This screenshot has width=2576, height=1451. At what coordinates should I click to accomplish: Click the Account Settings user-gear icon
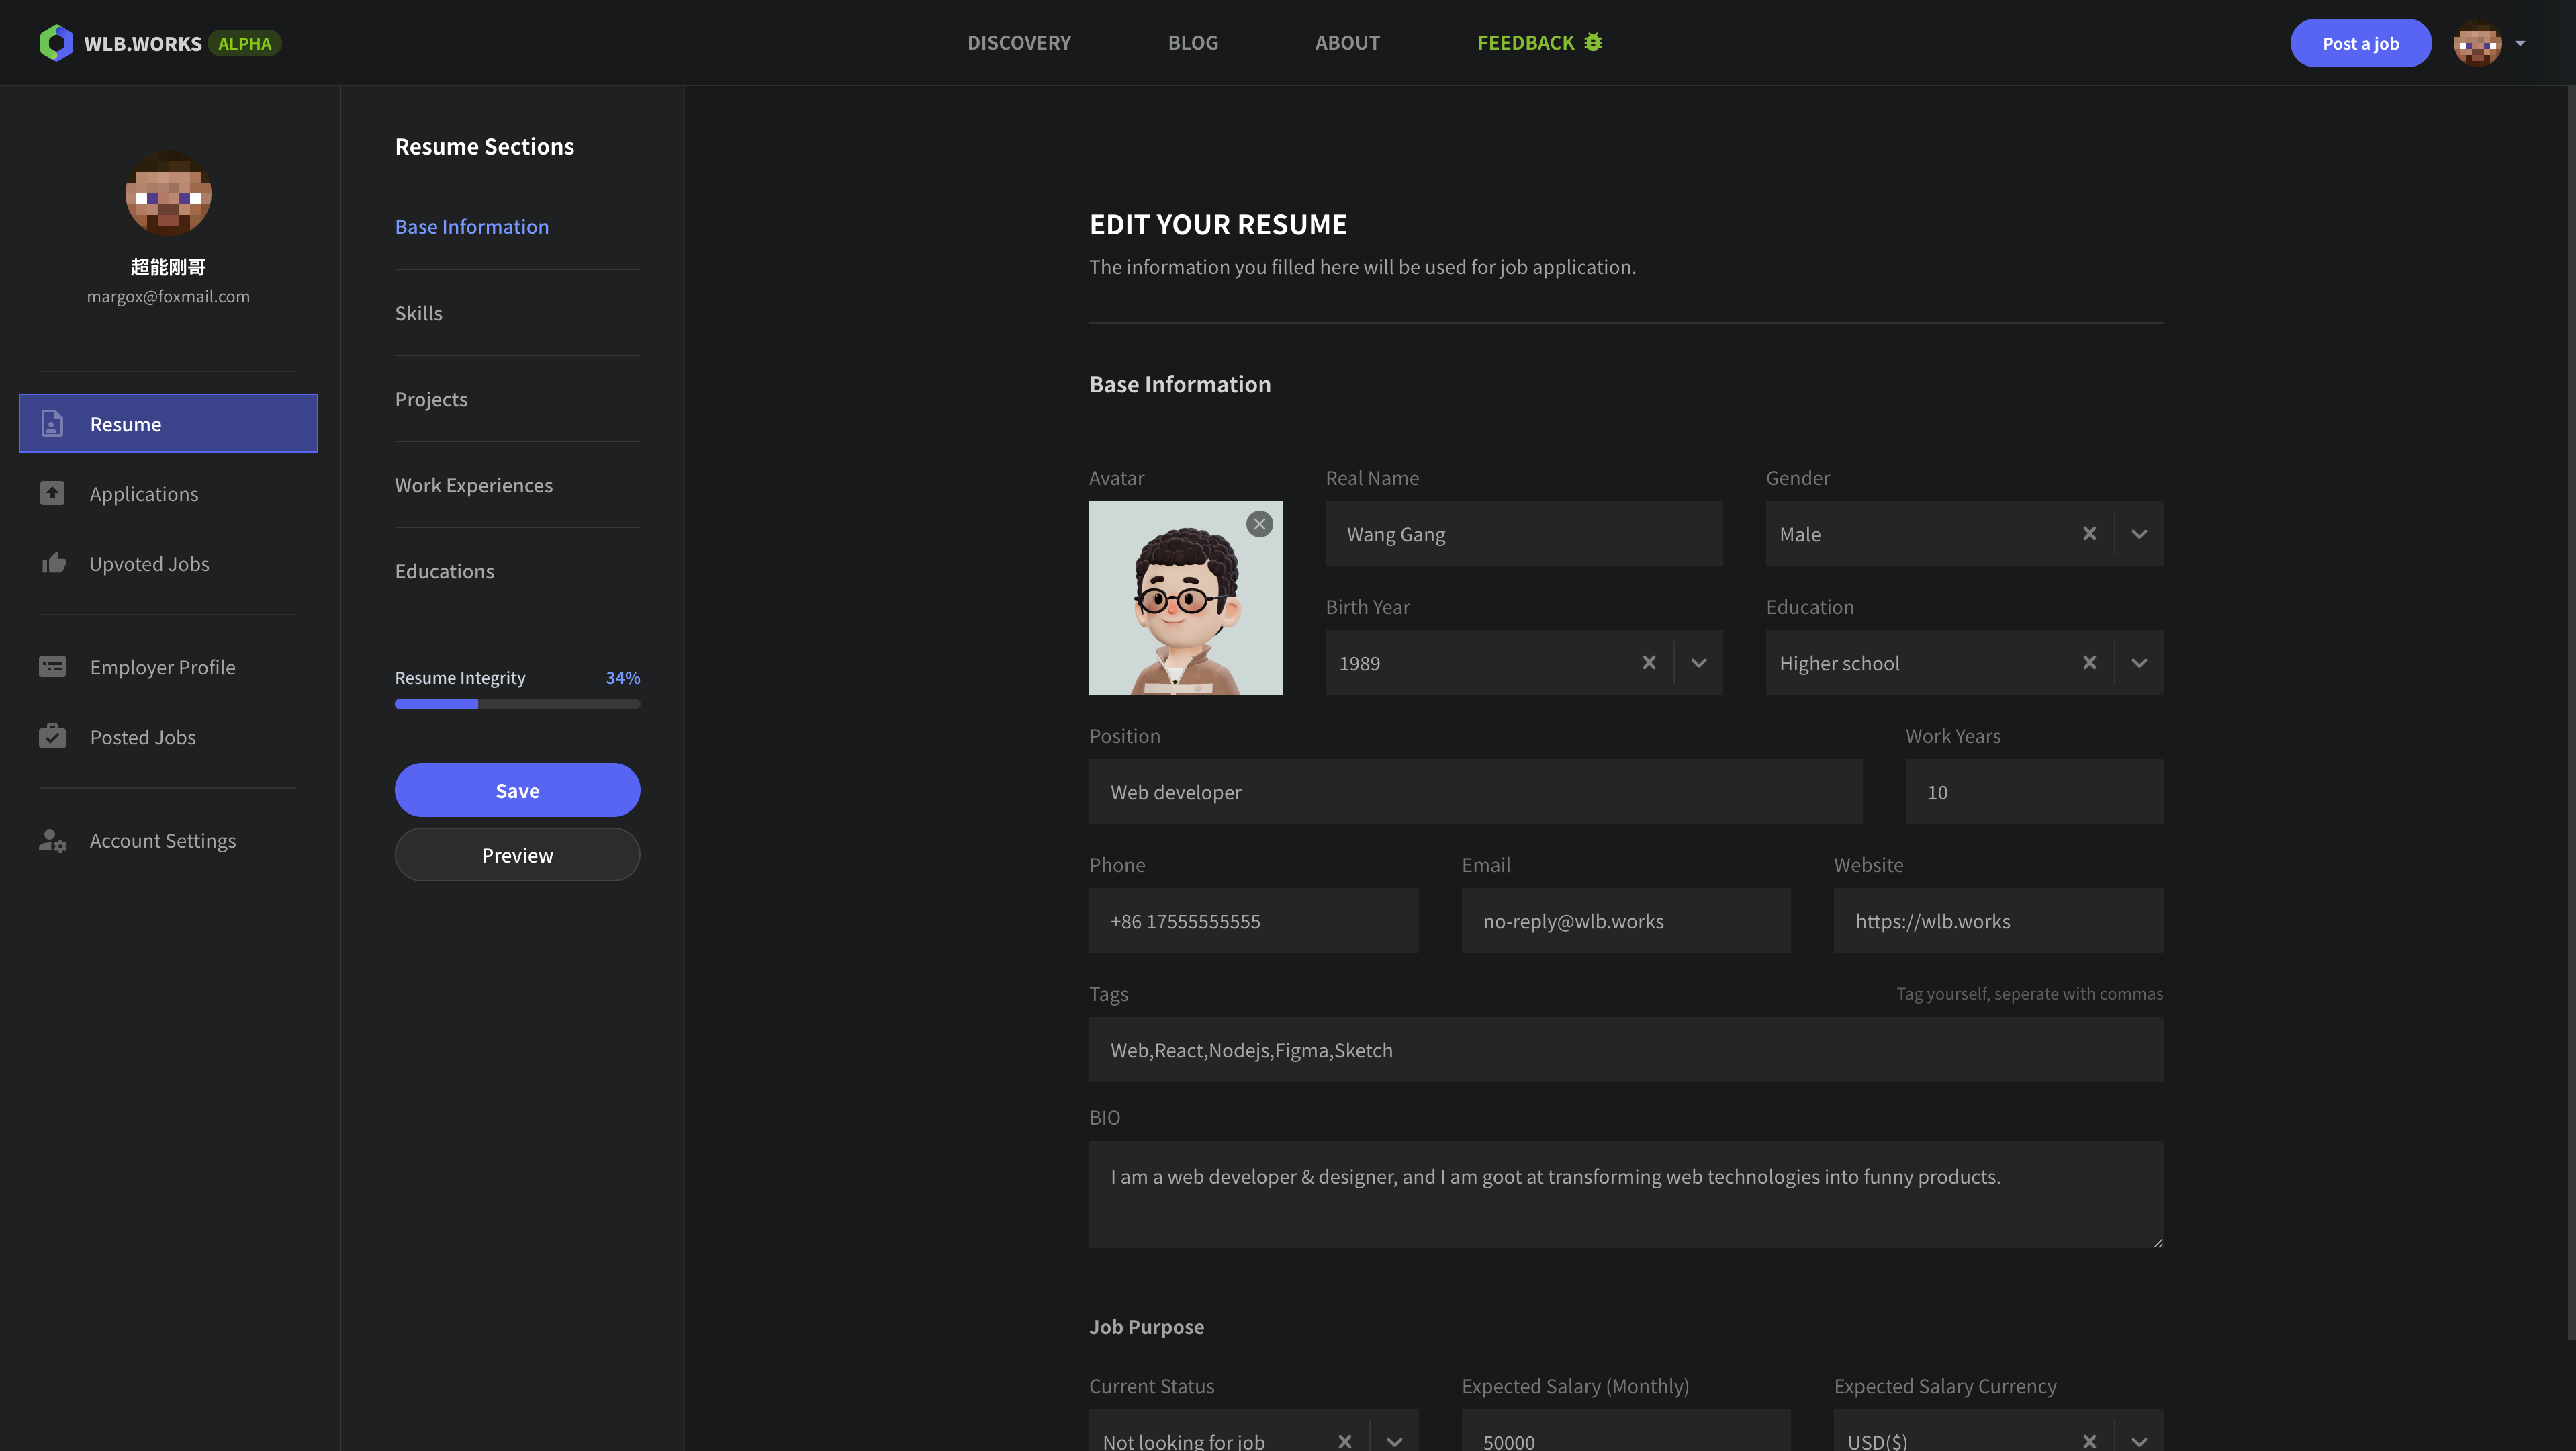53,840
